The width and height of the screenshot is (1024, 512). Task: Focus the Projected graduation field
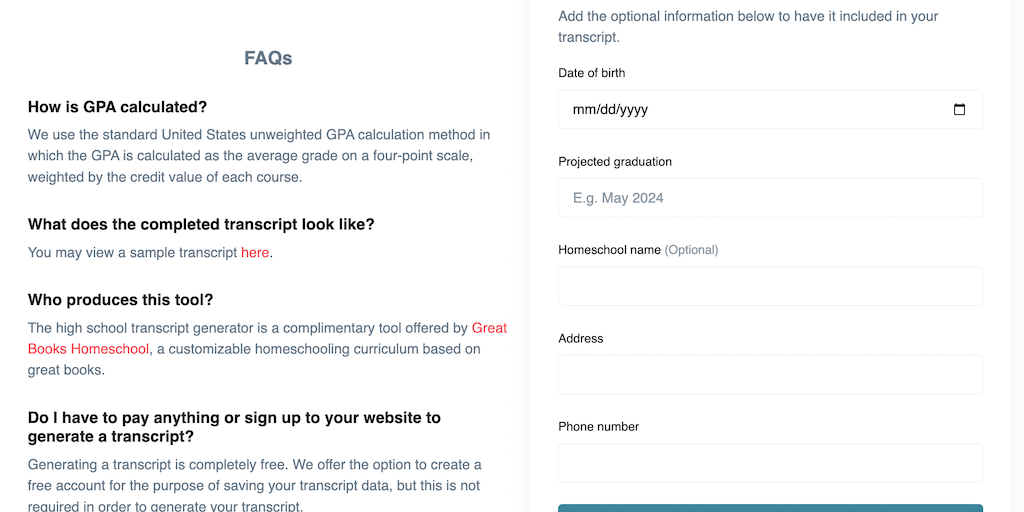pyautogui.click(x=770, y=198)
